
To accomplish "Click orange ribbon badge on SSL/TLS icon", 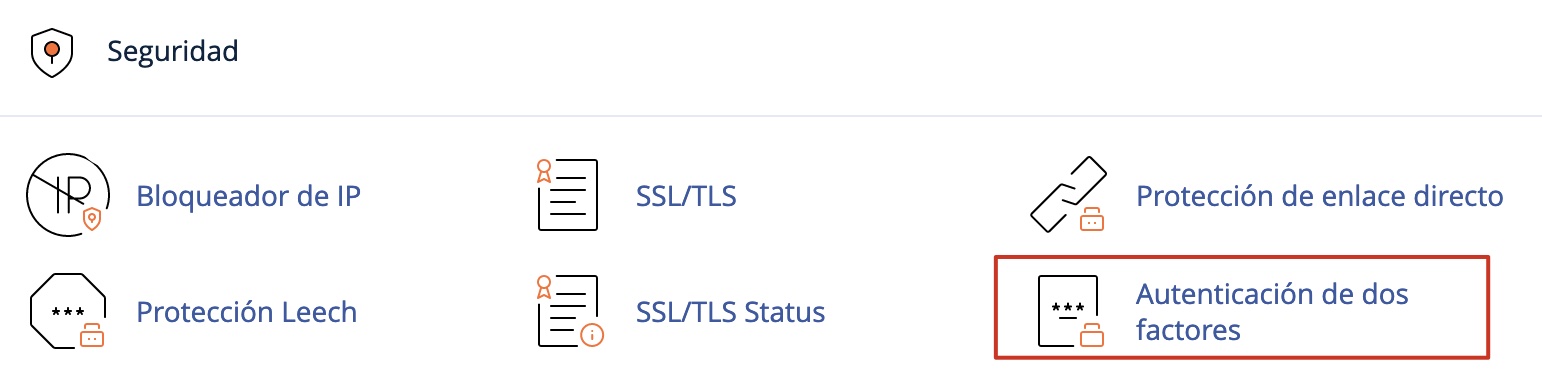I will click(544, 170).
